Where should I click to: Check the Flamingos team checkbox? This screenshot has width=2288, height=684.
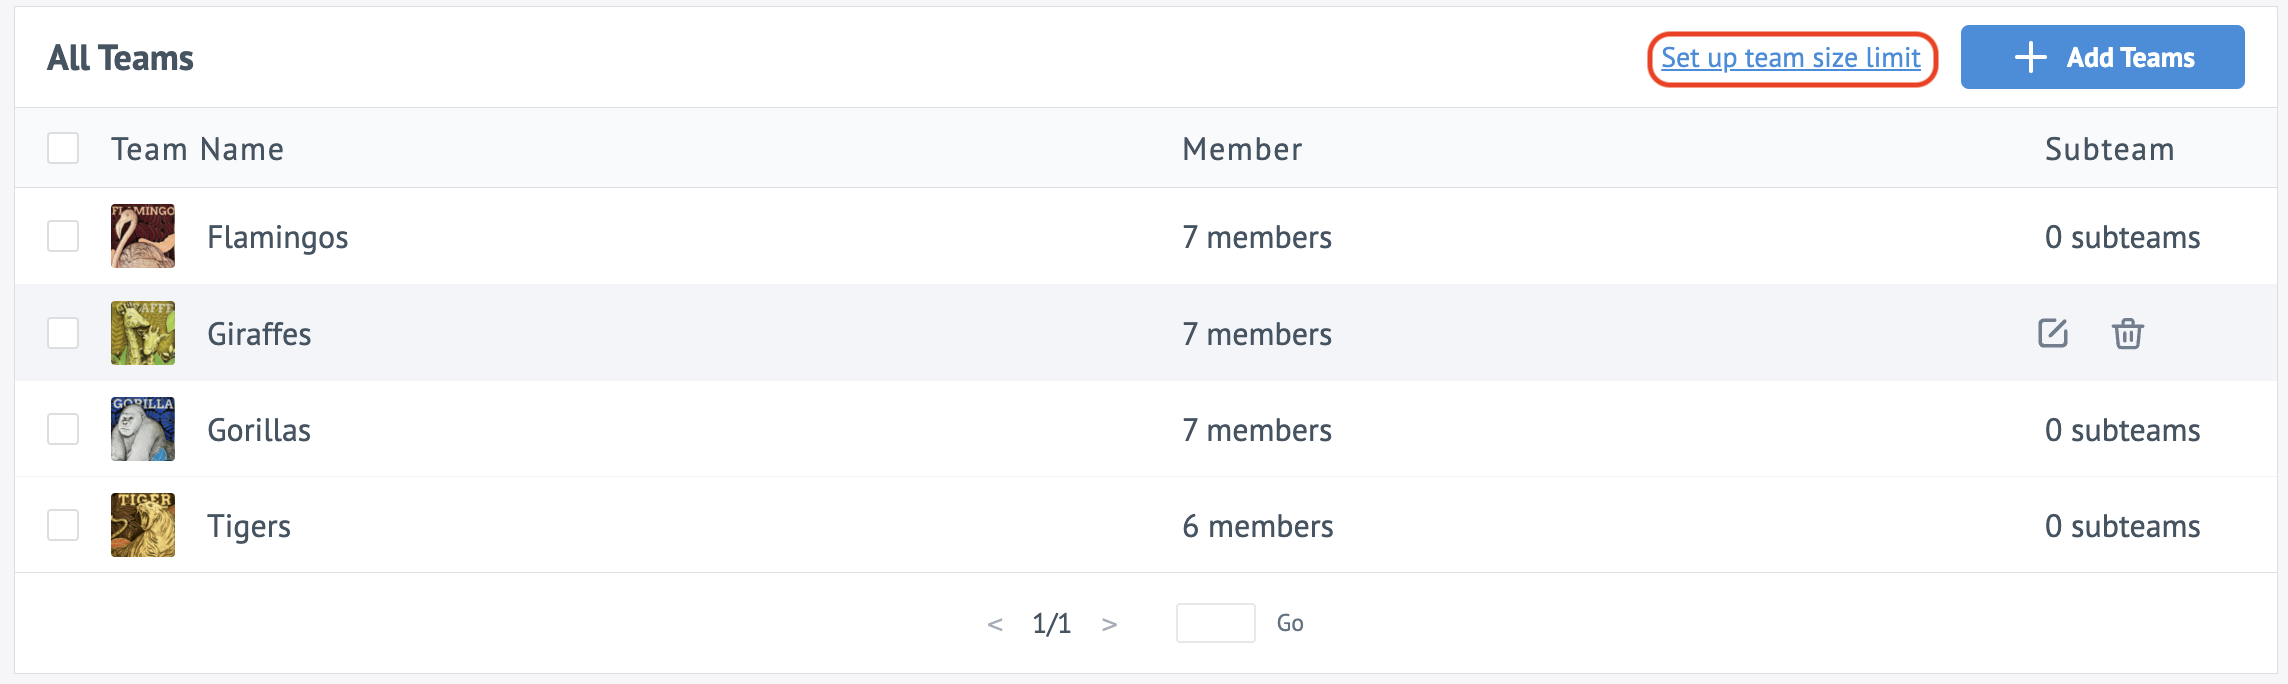point(63,236)
